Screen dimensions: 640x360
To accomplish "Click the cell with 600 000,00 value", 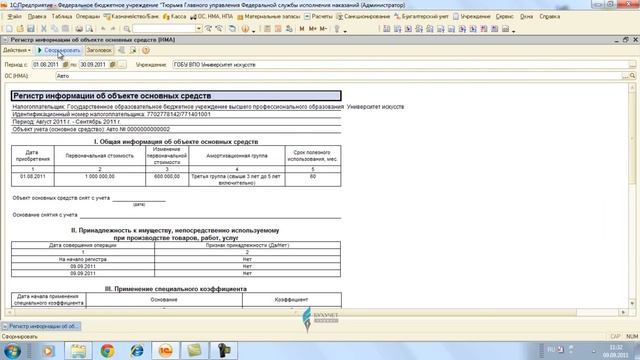I will [167, 180].
